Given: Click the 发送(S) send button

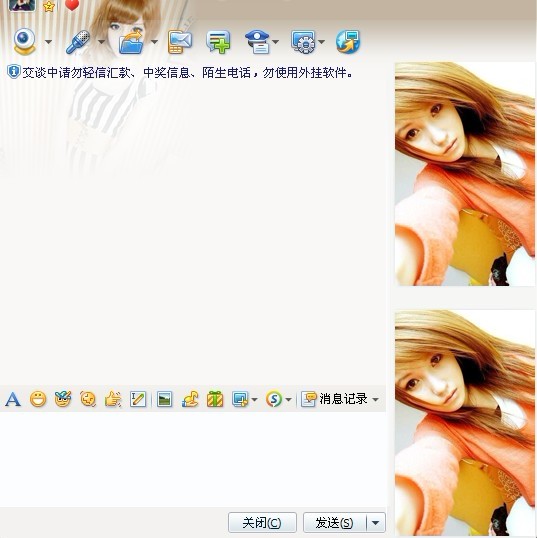Looking at the screenshot, I should point(335,523).
